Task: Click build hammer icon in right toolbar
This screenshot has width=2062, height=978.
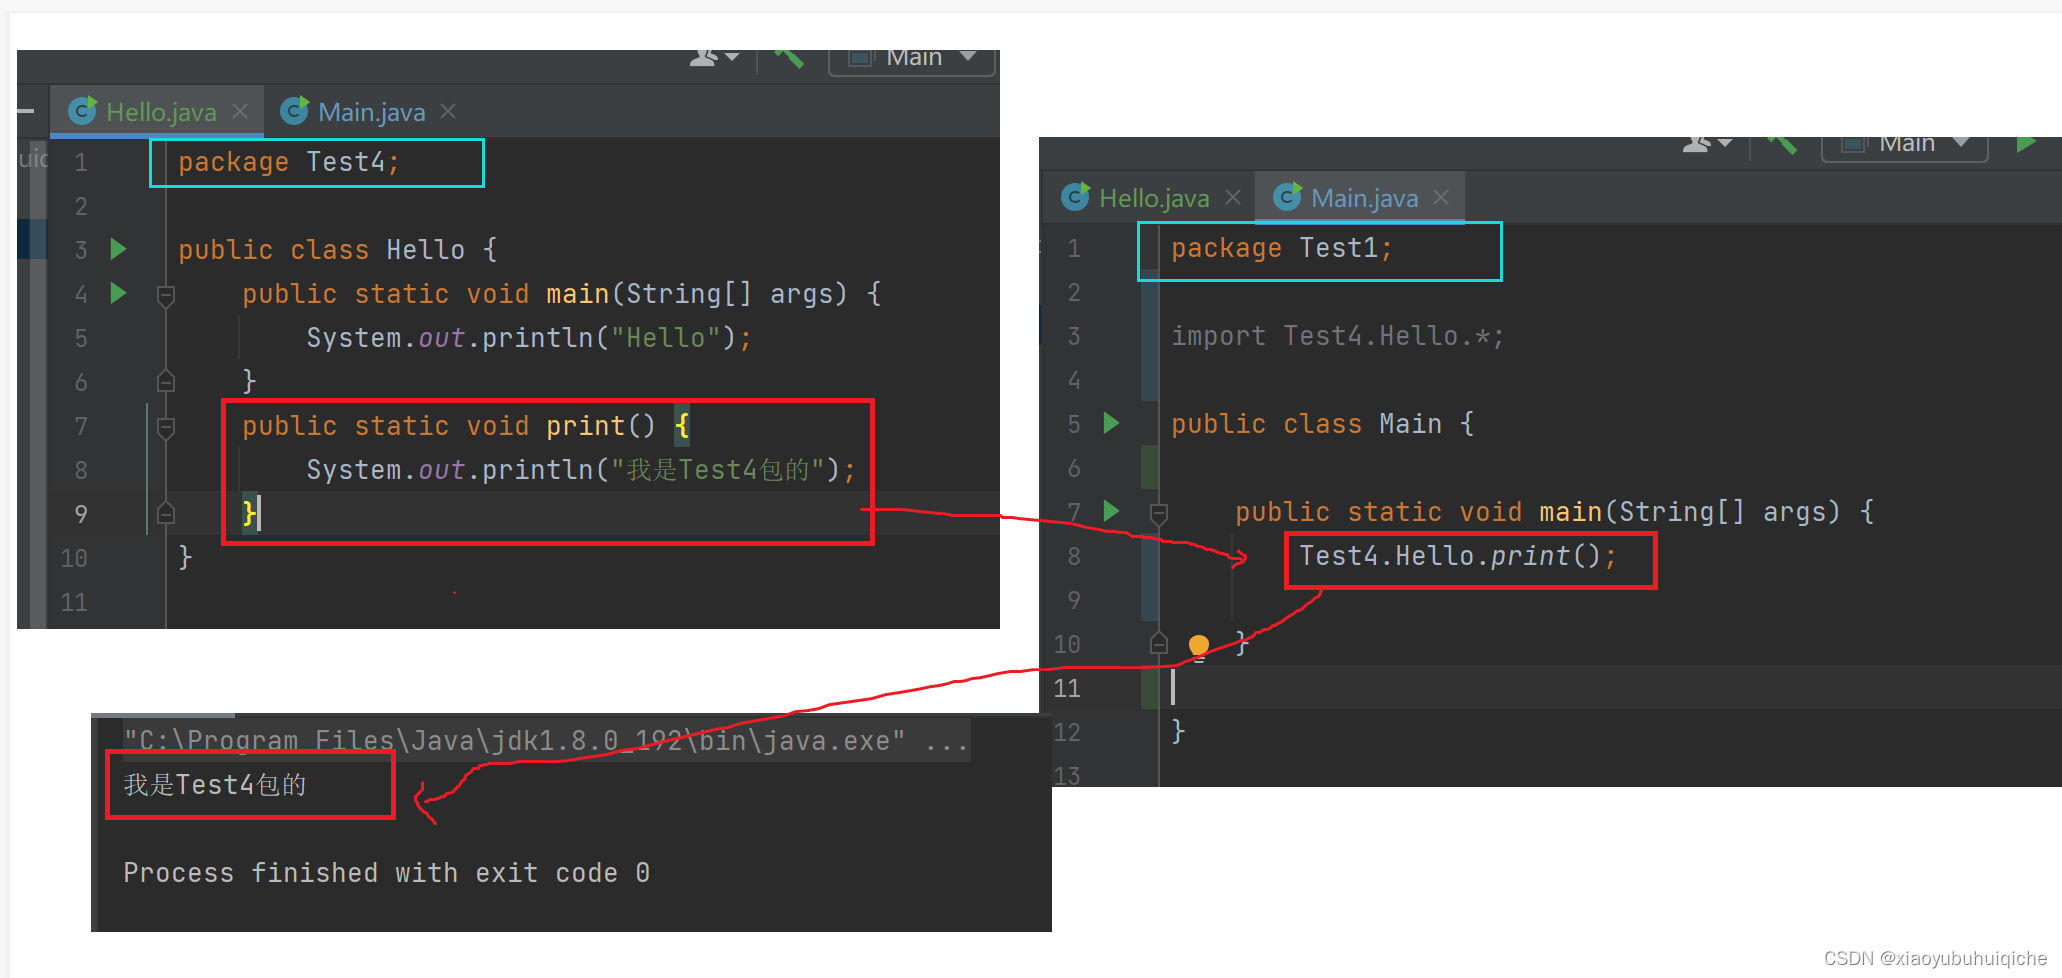Action: (x=1783, y=145)
